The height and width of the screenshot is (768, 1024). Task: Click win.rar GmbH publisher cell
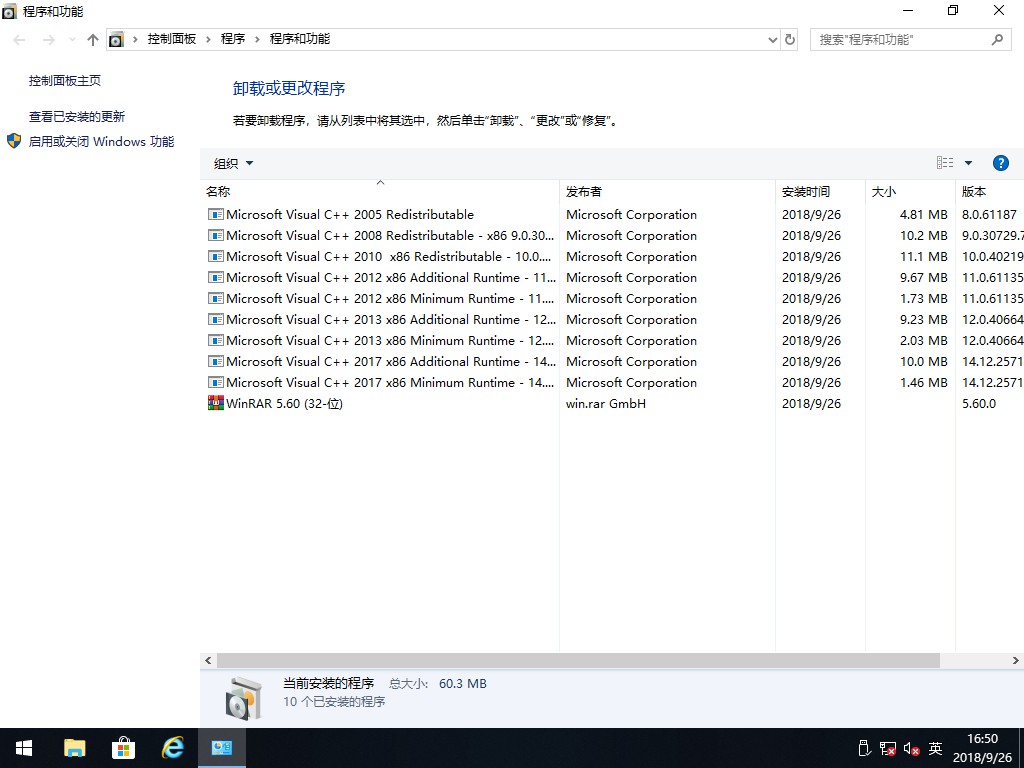tap(605, 404)
